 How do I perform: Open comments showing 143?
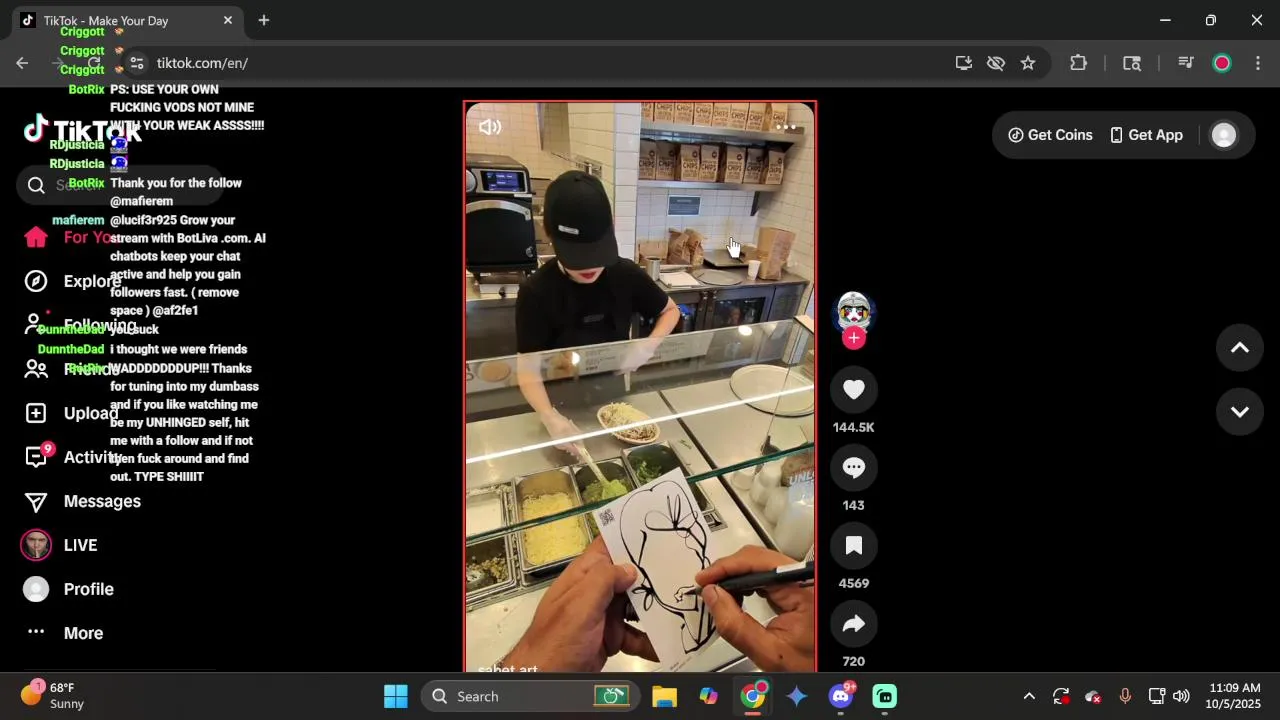pos(853,468)
